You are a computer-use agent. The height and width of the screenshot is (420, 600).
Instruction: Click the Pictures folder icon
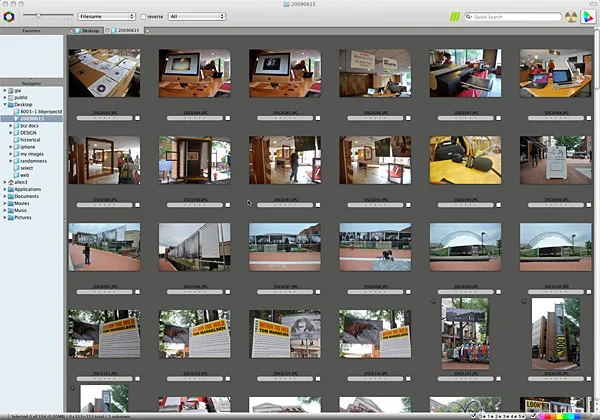[x=11, y=218]
